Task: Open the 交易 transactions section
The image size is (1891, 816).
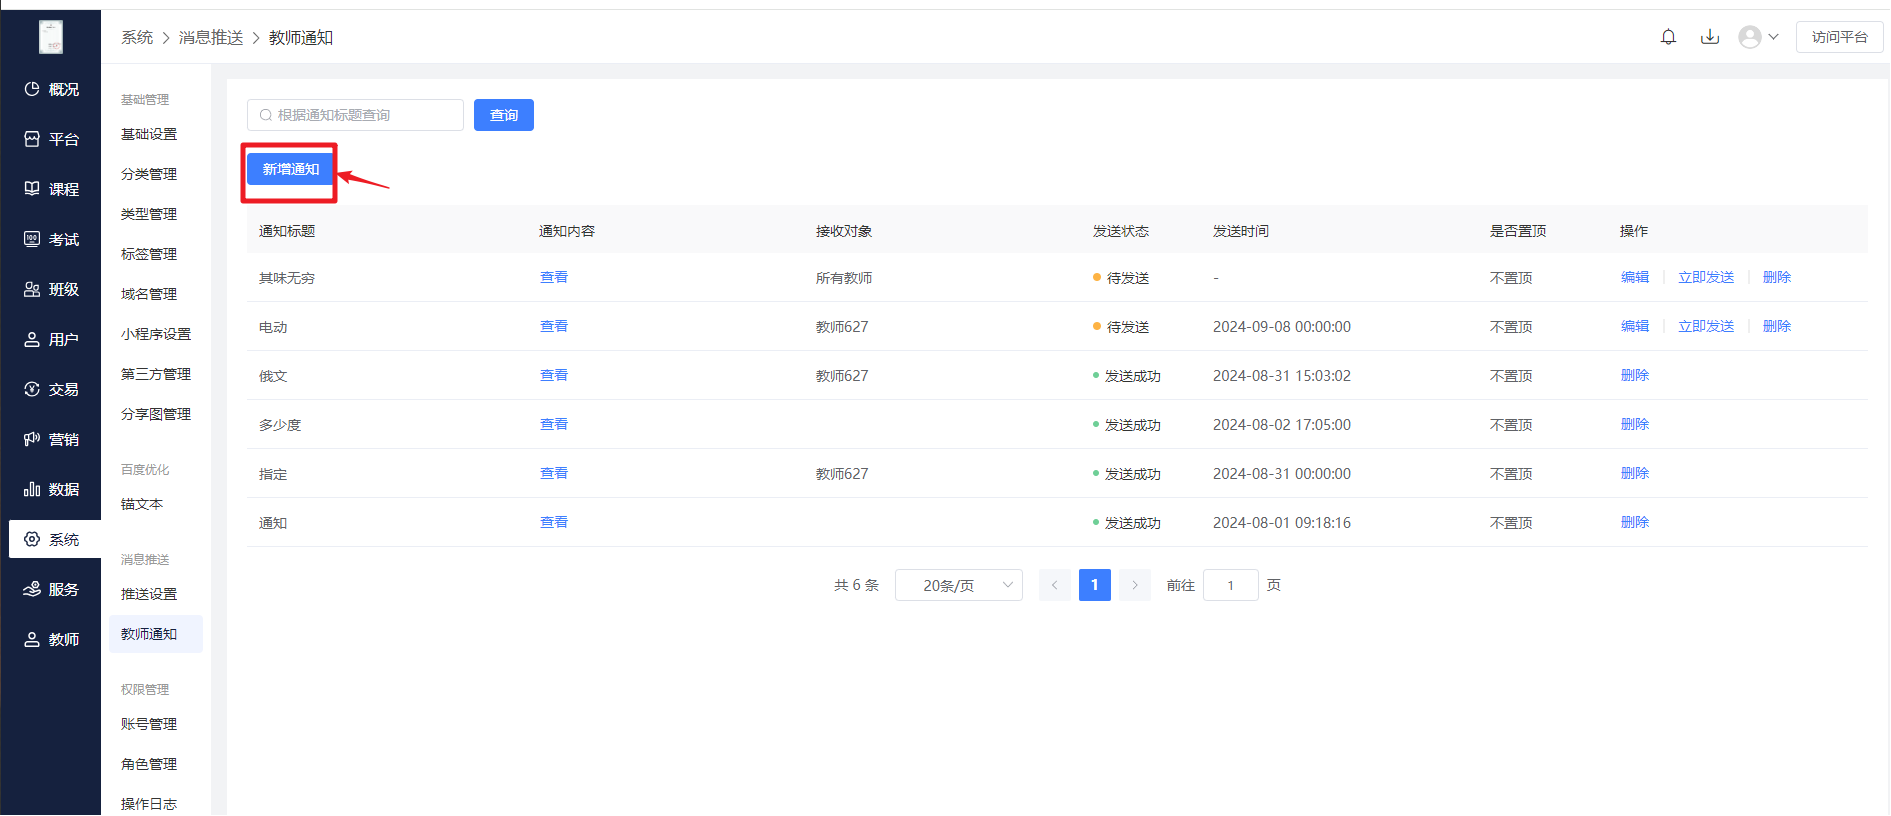Action: coord(51,389)
